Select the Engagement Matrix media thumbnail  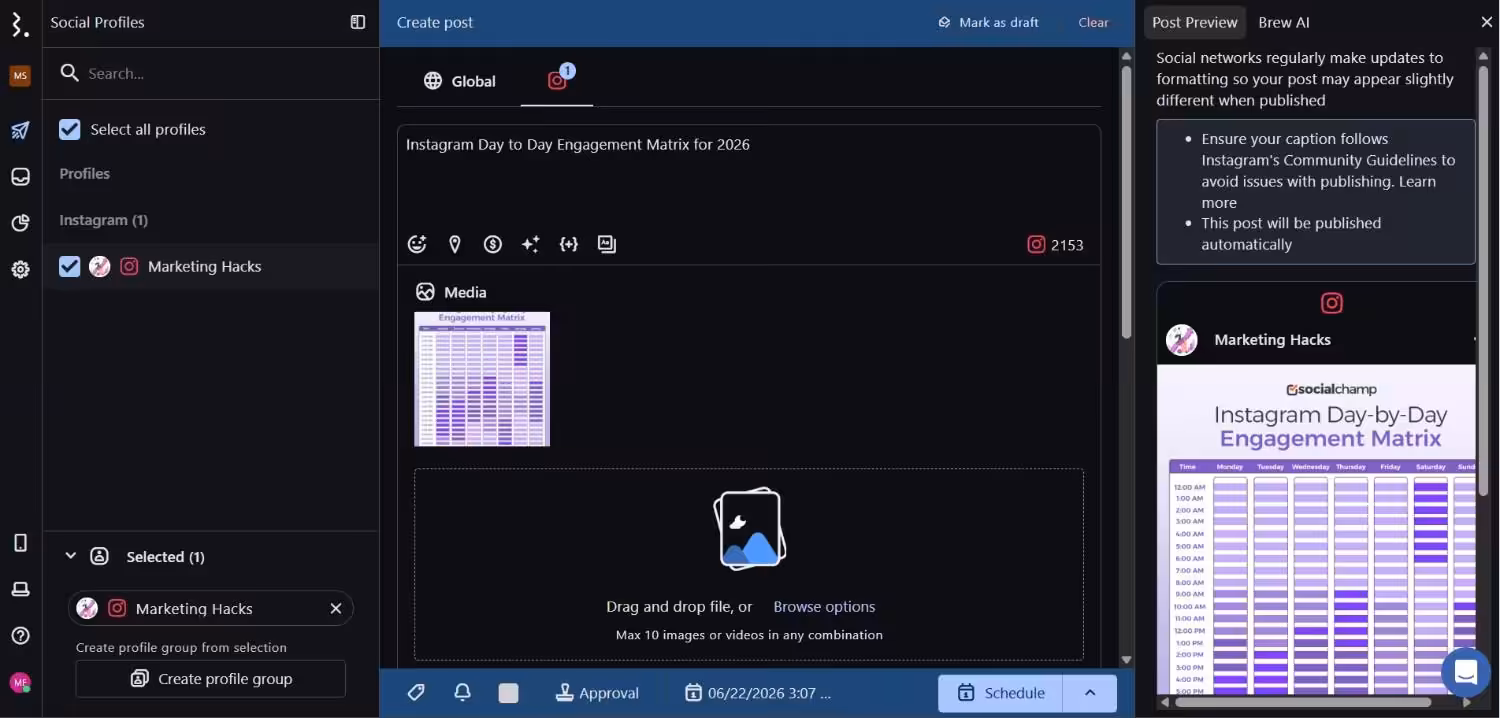pyautogui.click(x=482, y=379)
